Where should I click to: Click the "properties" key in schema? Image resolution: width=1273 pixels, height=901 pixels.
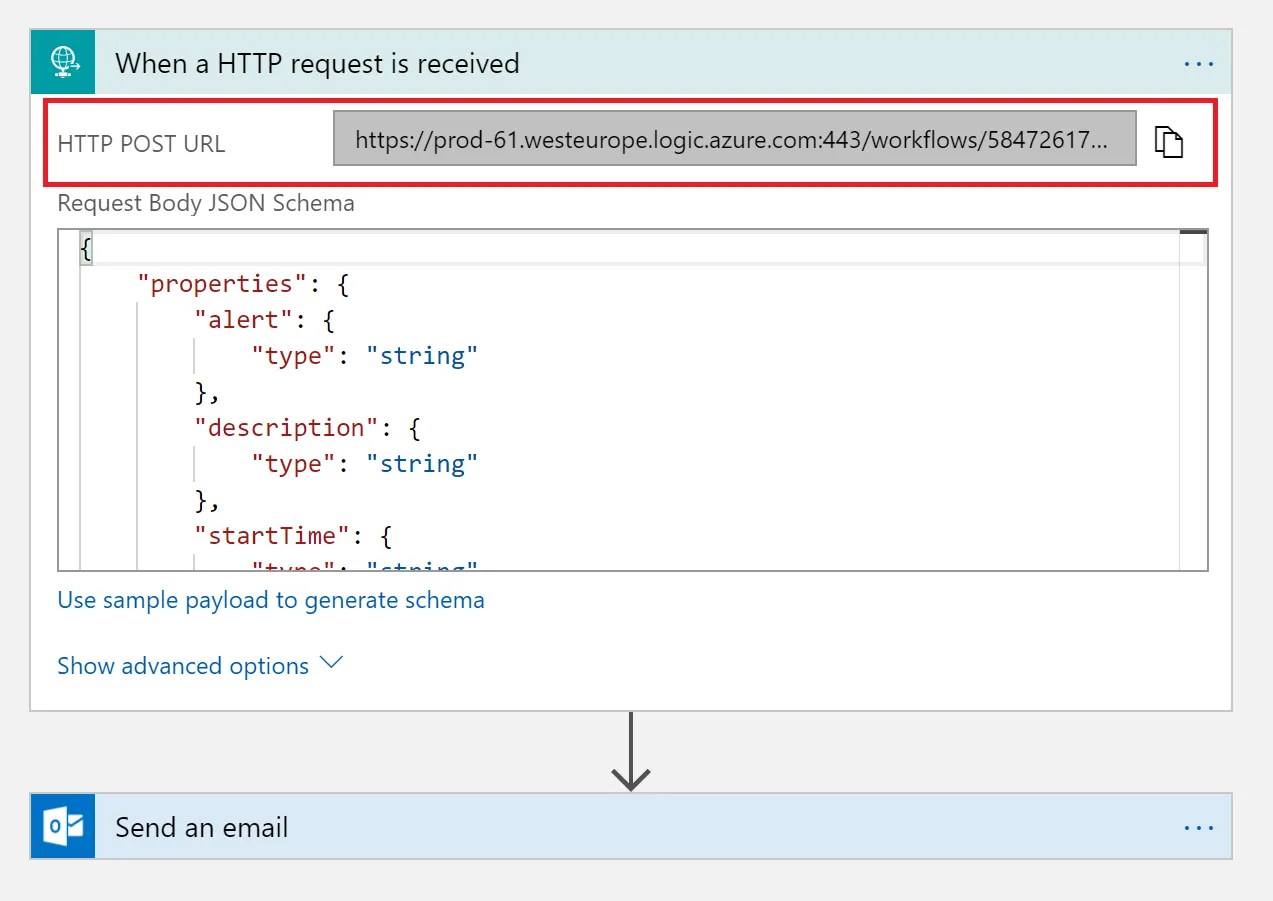[221, 284]
